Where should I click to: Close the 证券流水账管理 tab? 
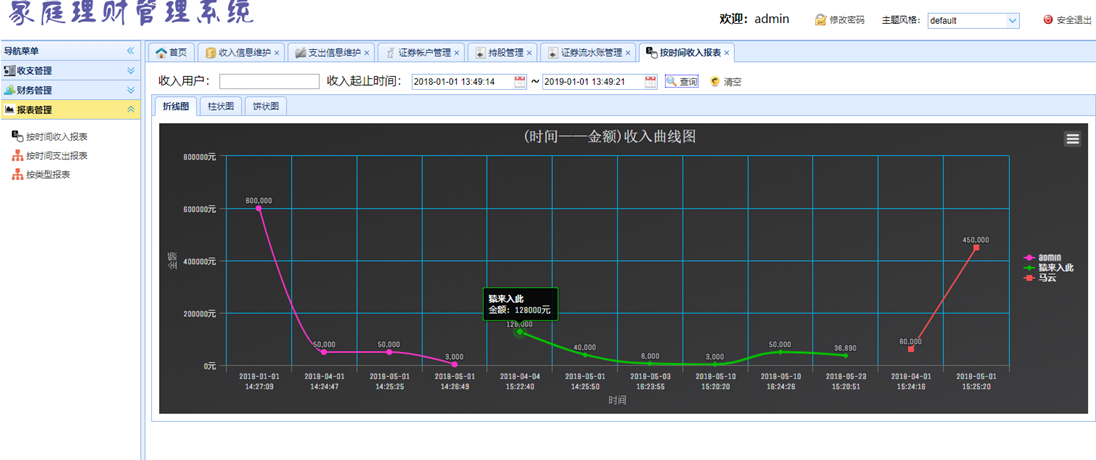tap(628, 53)
